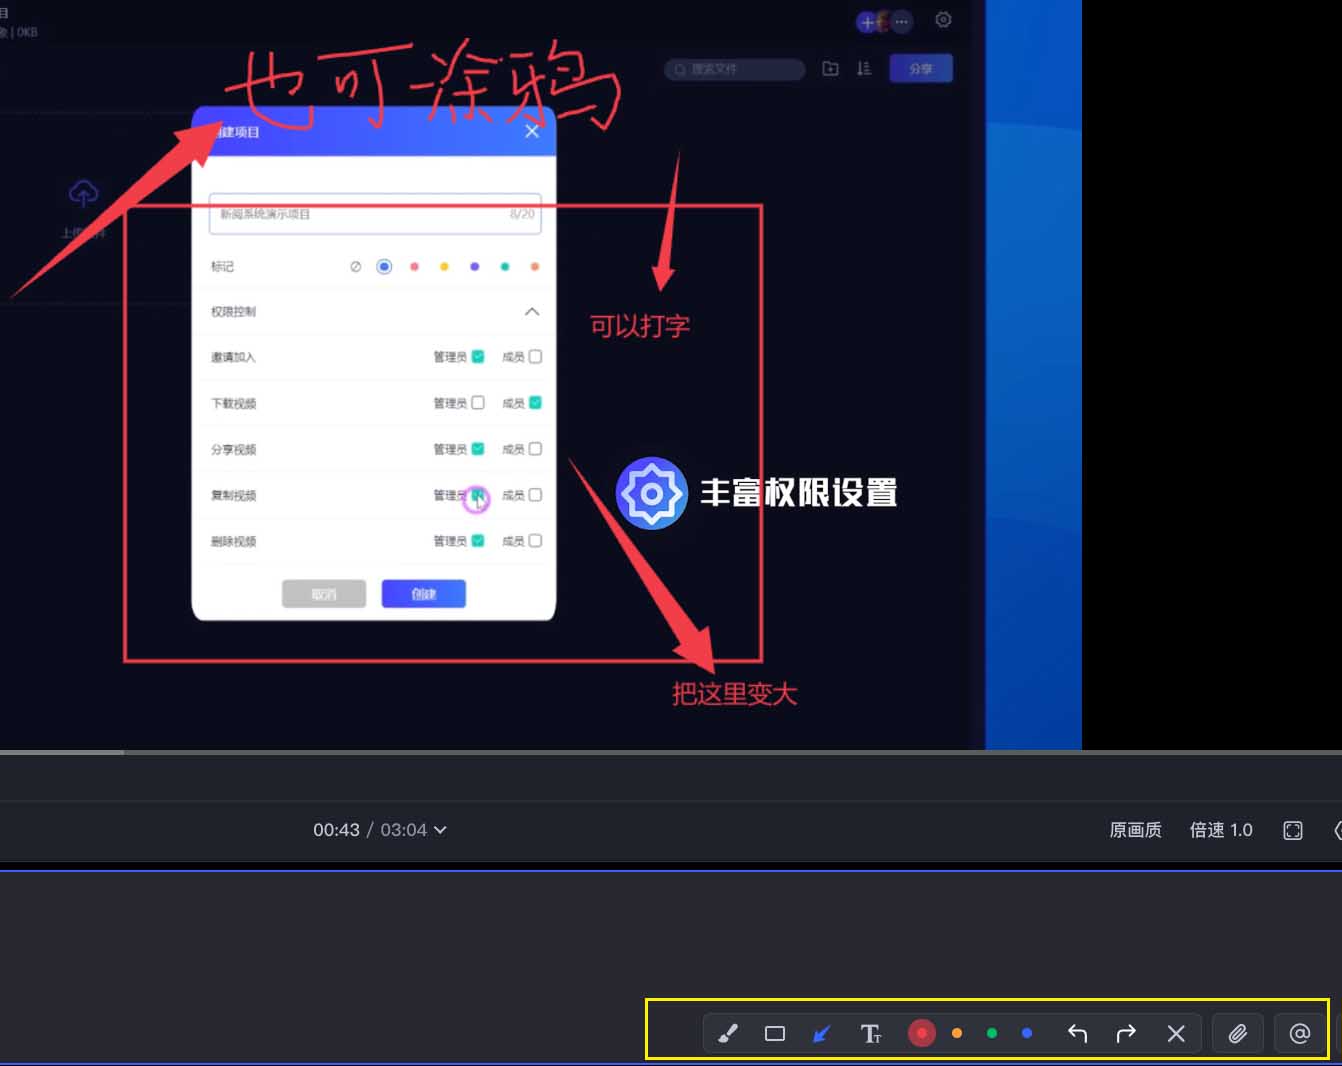Viewport: 1342px width, 1066px height.
Task: Select the text annotation tool
Action: tap(871, 1033)
